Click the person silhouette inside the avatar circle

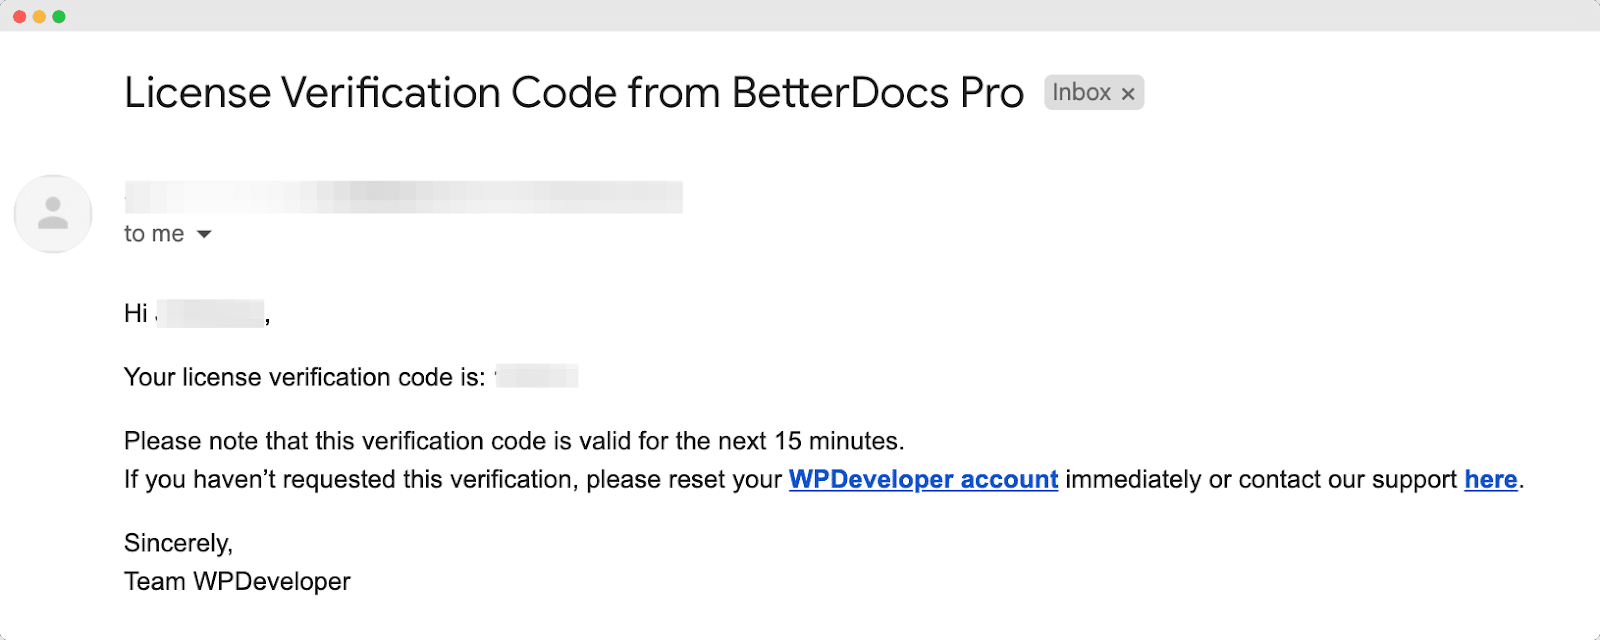coord(52,213)
